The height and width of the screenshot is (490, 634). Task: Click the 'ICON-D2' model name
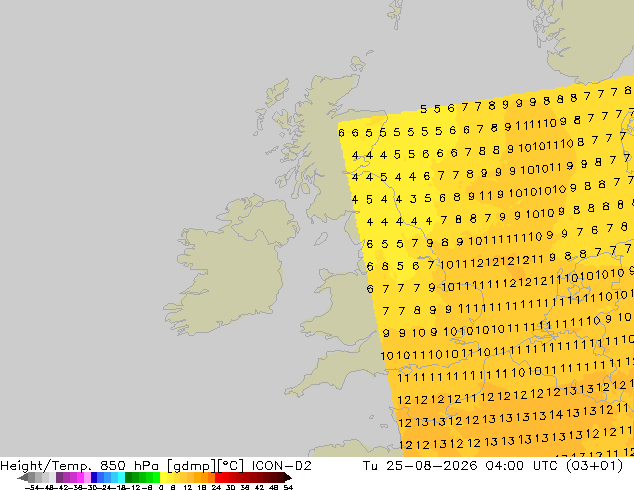tap(281, 466)
